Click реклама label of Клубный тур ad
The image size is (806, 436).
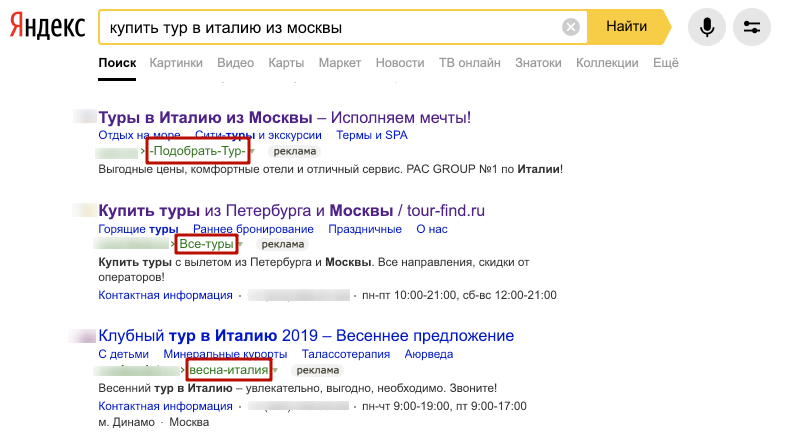(x=318, y=371)
